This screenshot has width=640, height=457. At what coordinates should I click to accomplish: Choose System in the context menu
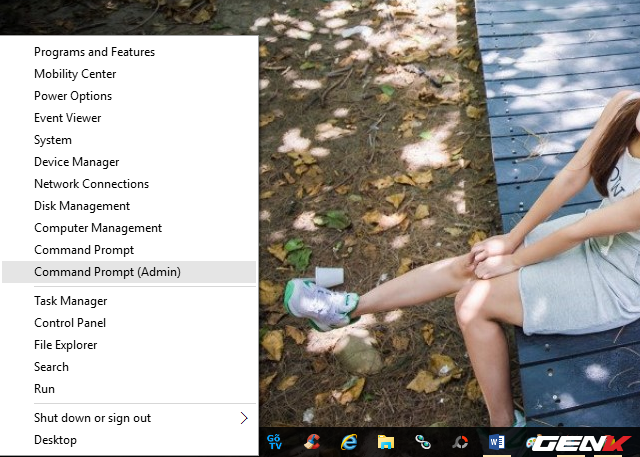tap(129, 140)
